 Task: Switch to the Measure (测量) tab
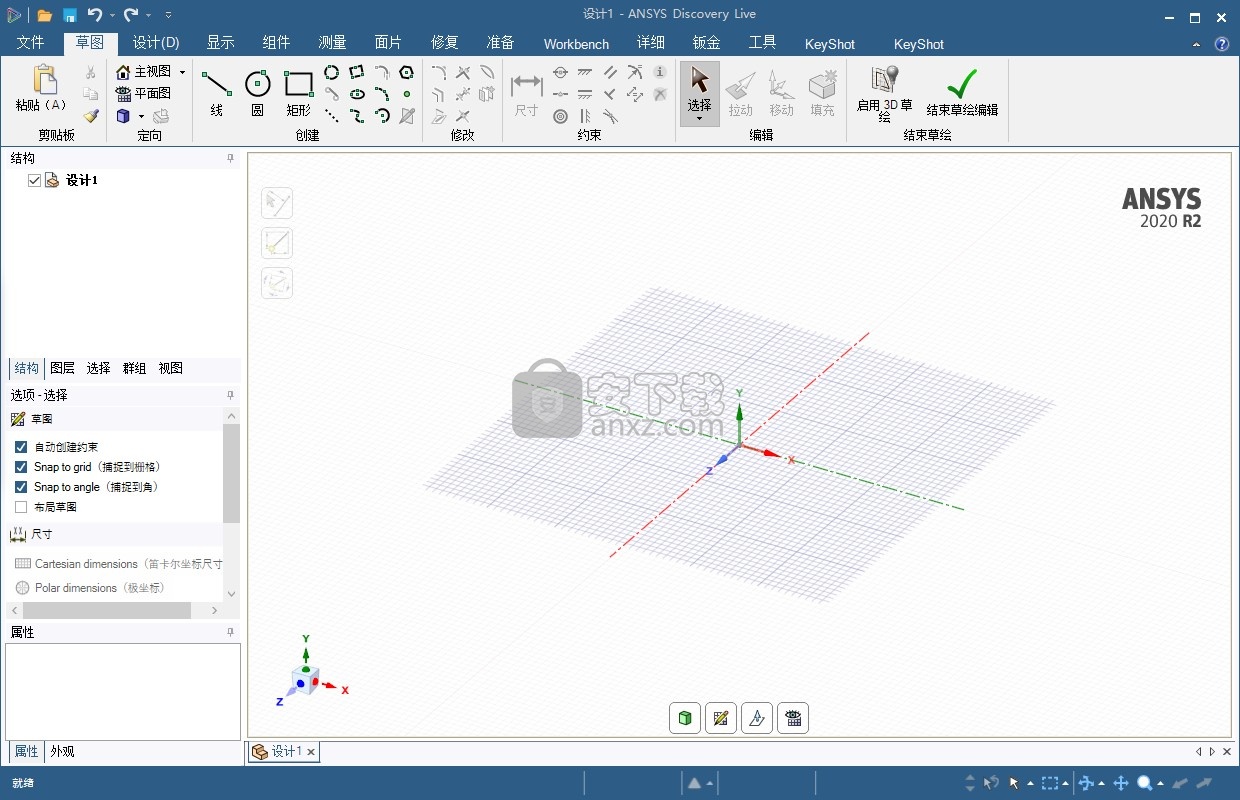pos(332,43)
